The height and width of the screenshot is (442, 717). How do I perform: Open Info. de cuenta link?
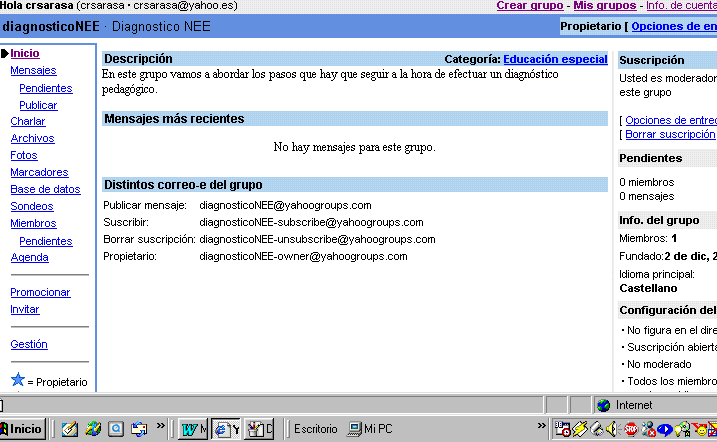[x=681, y=5]
